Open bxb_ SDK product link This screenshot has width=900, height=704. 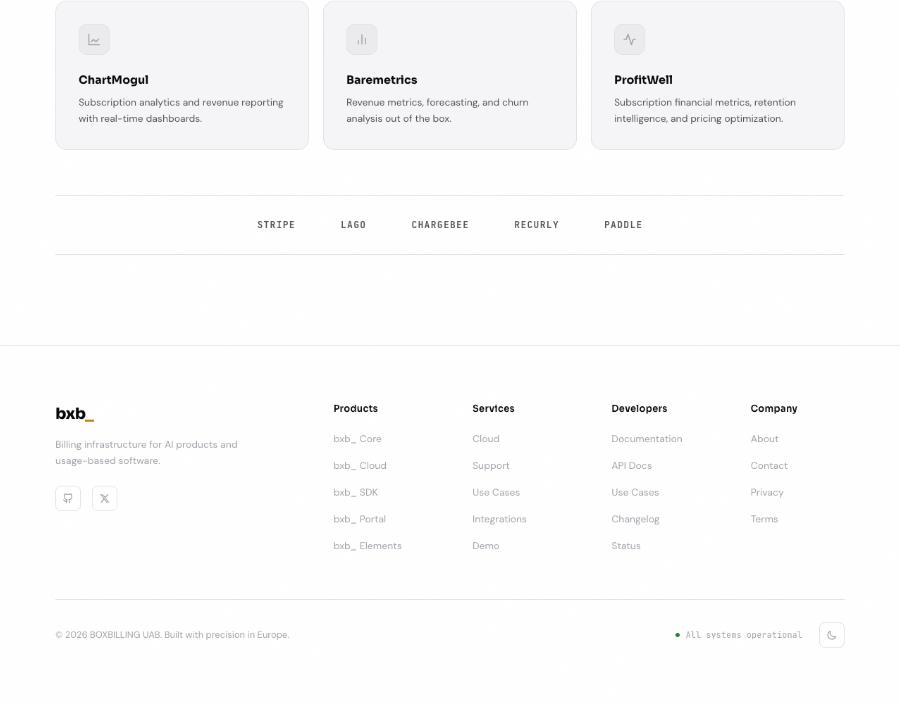356,492
